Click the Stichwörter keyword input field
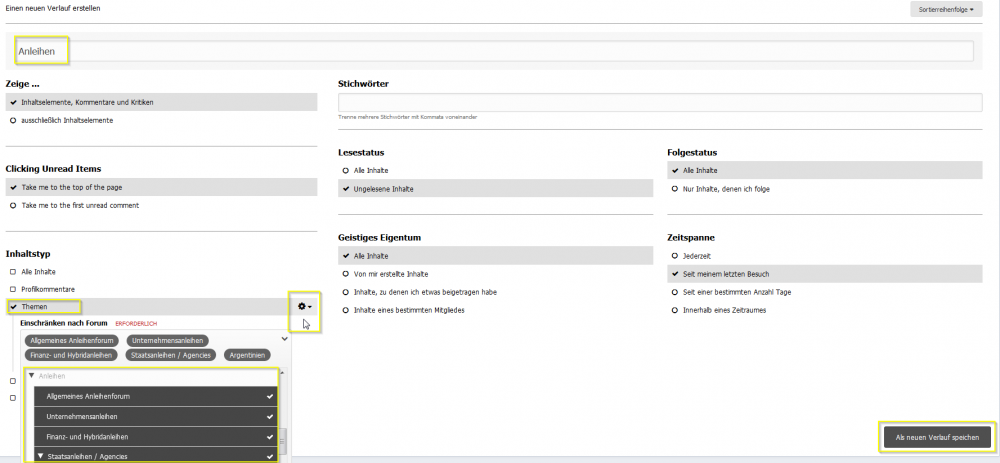Screen dimensions: 1000x463 660,102
